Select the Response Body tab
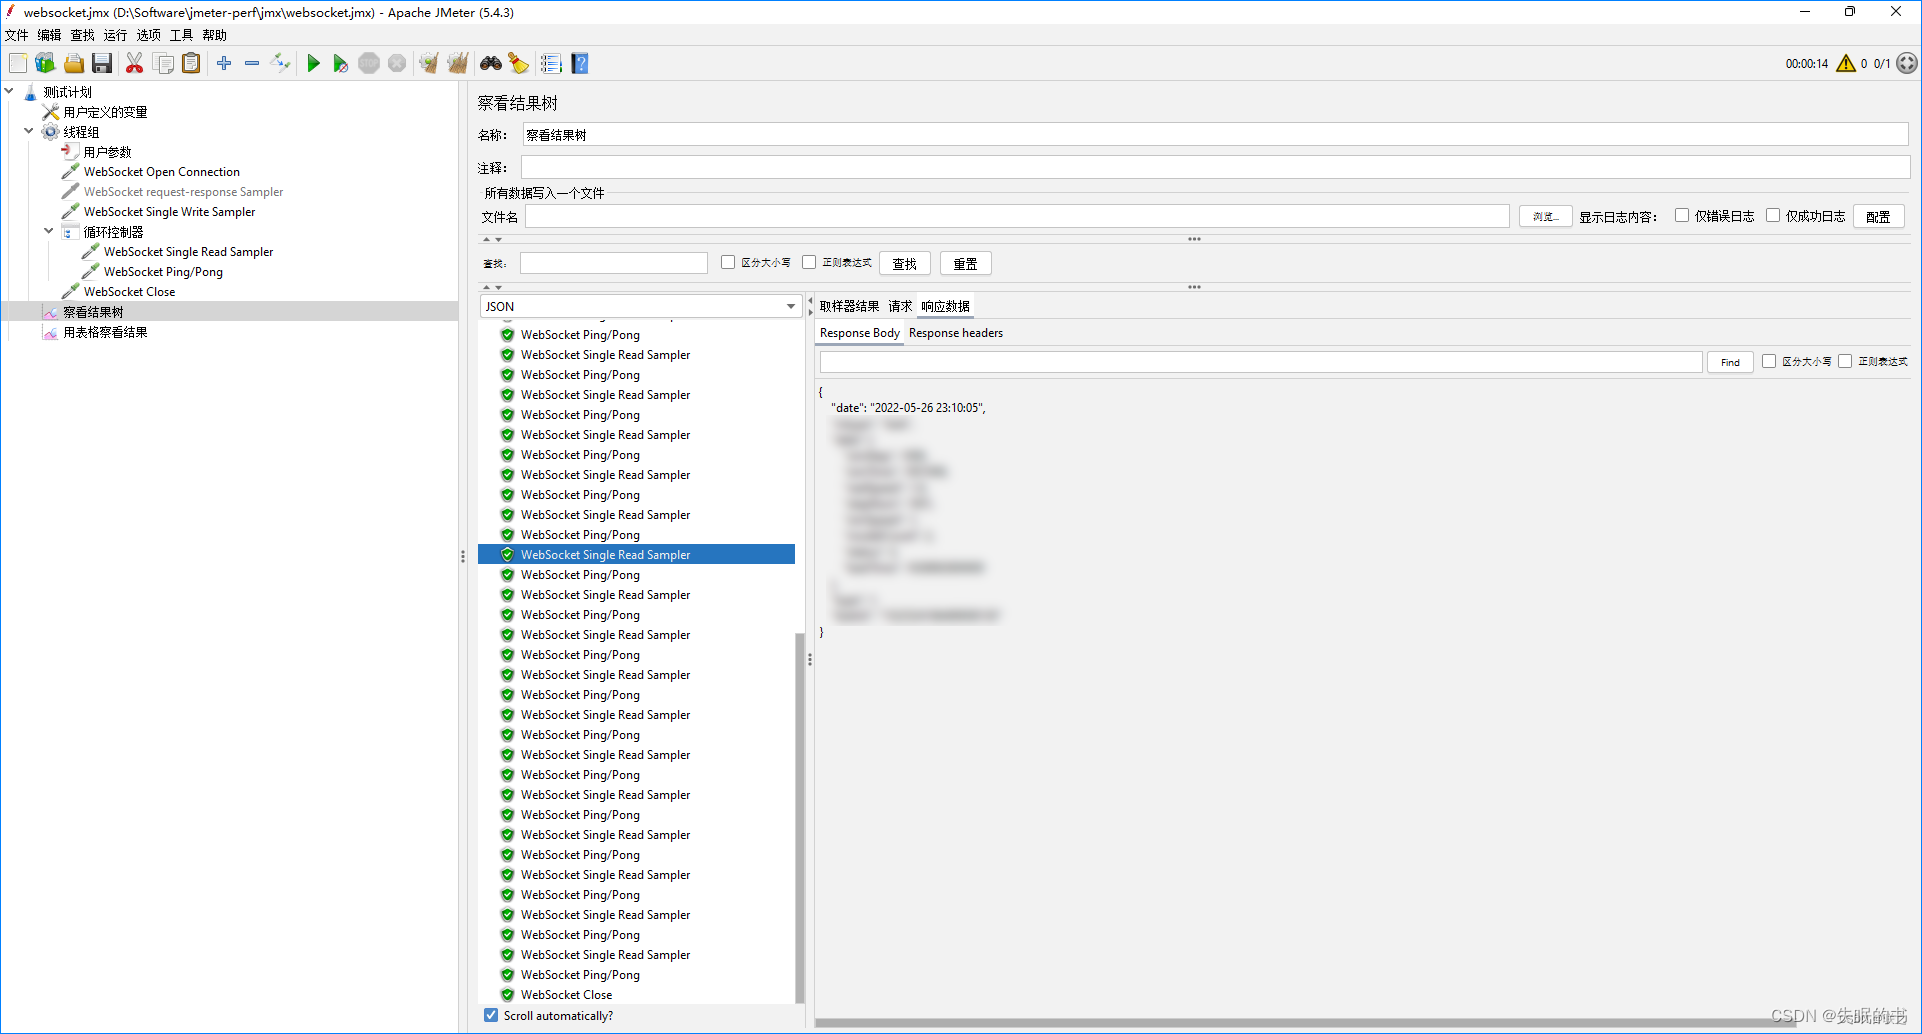The width and height of the screenshot is (1922, 1034). click(860, 333)
